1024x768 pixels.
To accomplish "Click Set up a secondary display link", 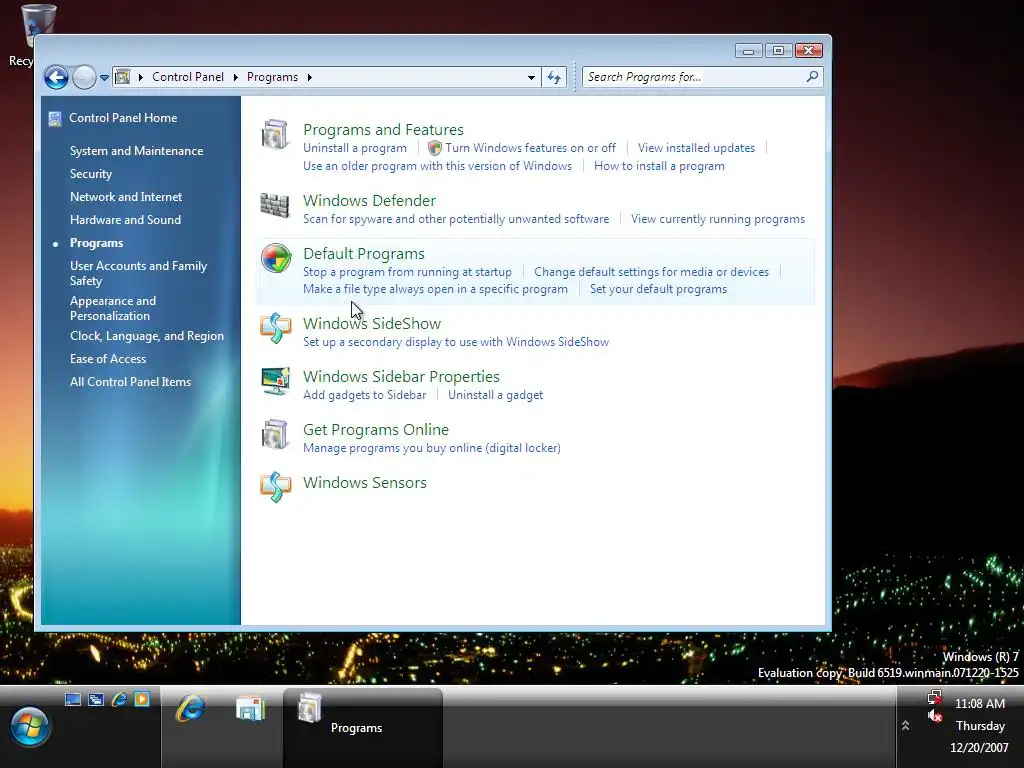I will point(456,342).
